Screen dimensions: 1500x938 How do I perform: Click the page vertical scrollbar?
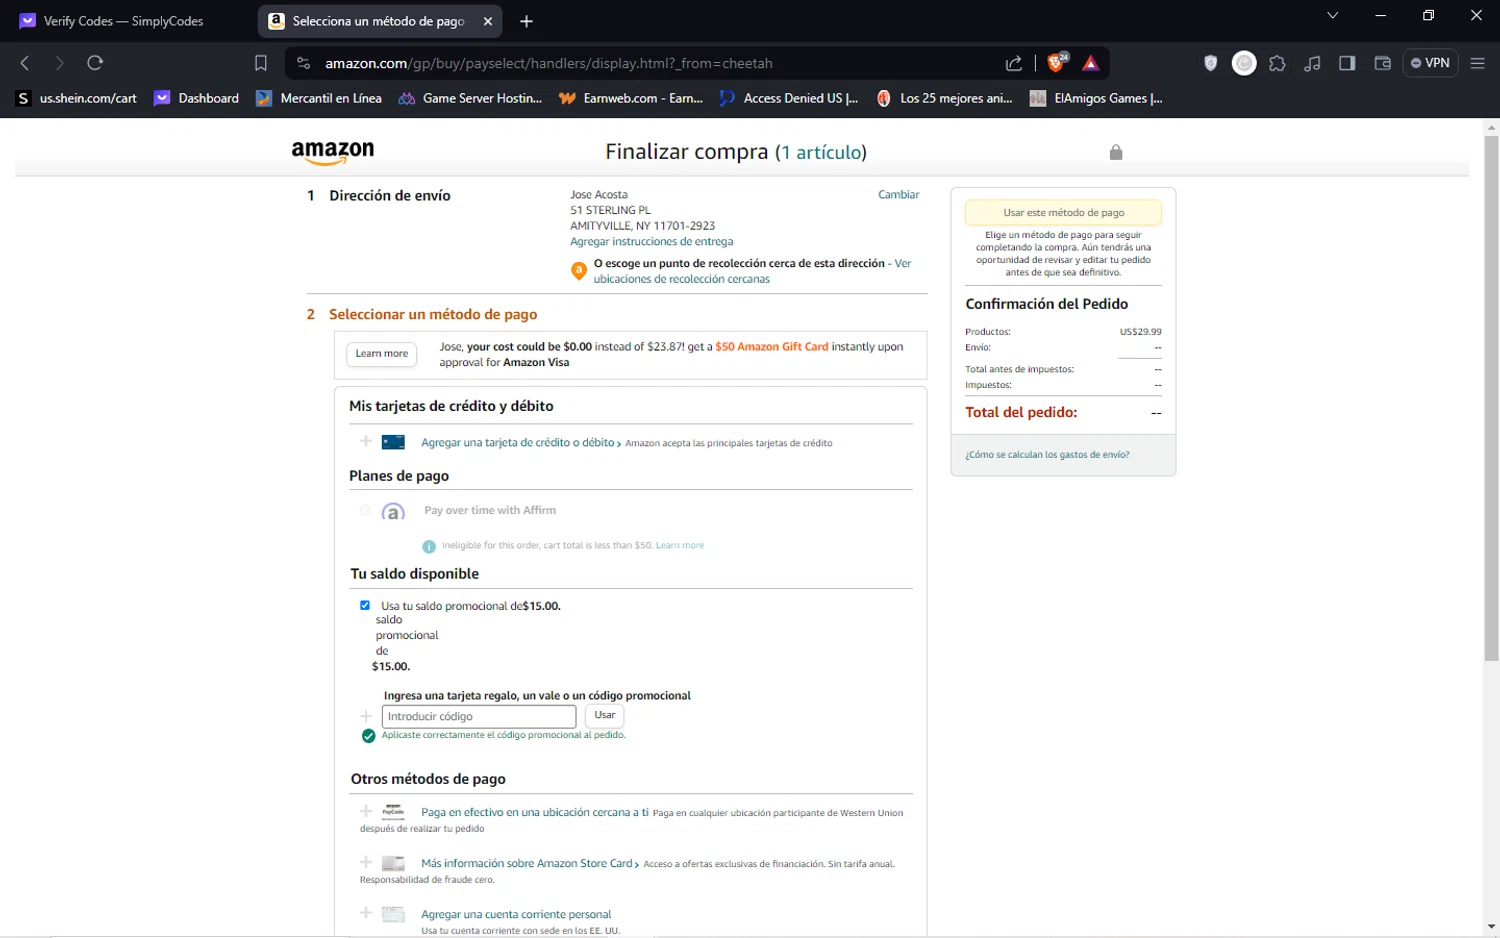click(1491, 399)
